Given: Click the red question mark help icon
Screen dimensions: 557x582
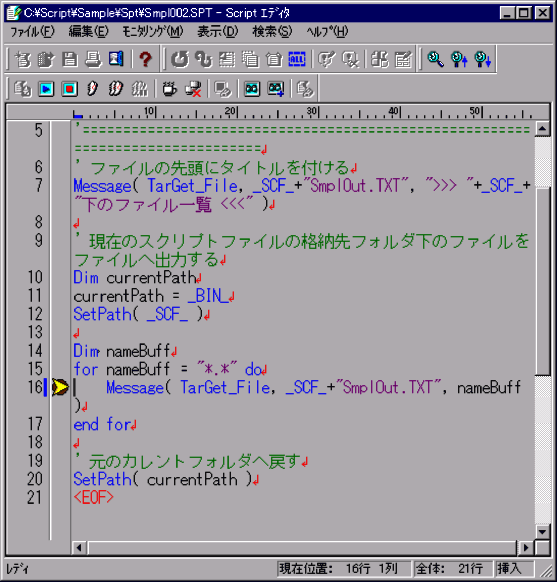Looking at the screenshot, I should tap(145, 59).
